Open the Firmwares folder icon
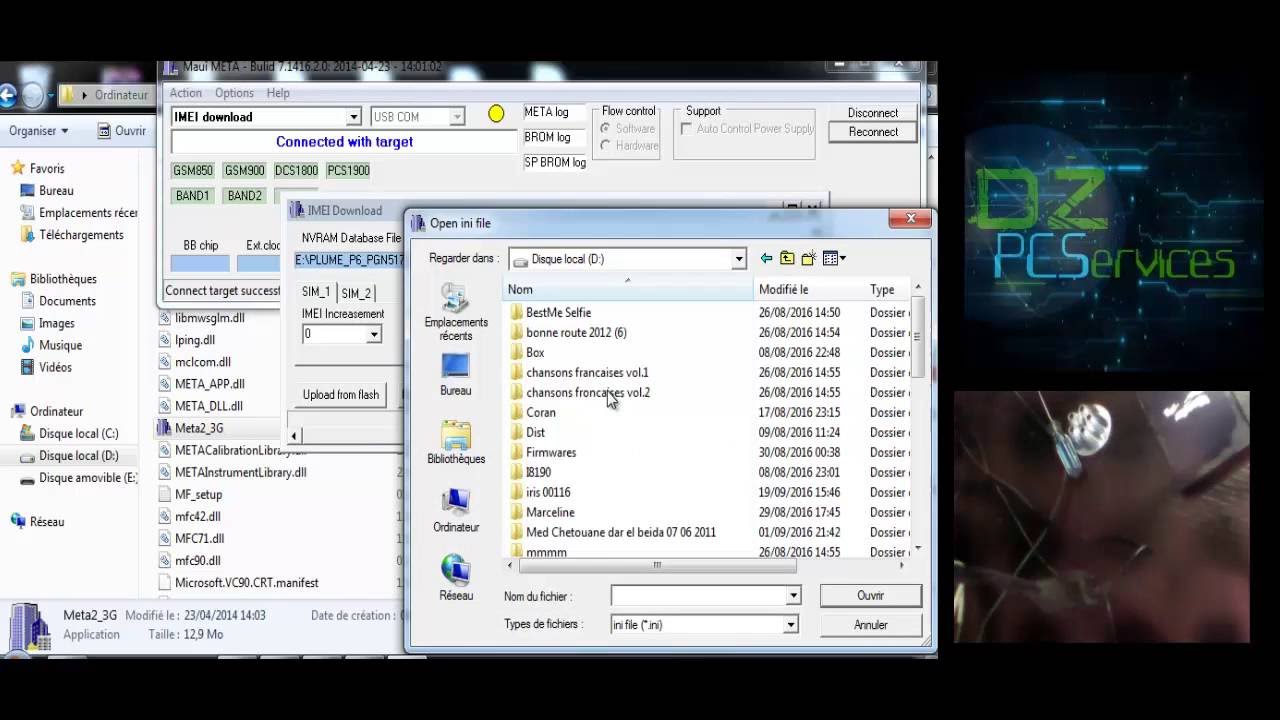The image size is (1280, 720). coord(516,452)
